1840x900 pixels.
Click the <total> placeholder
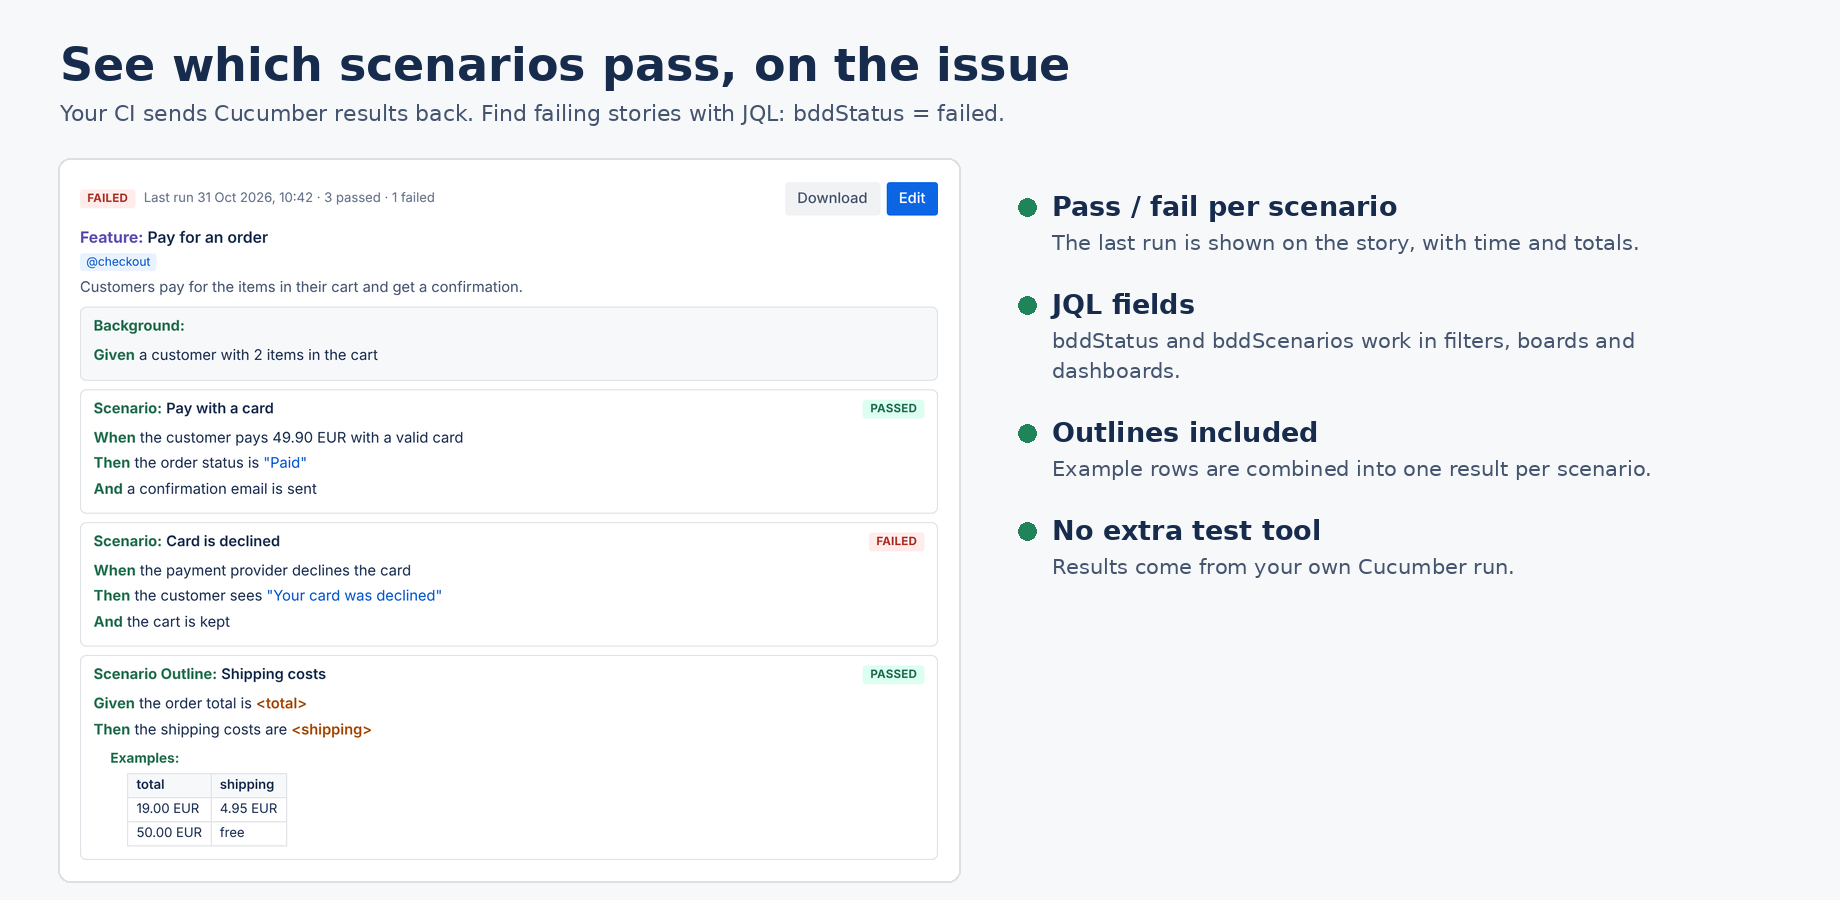coord(281,704)
